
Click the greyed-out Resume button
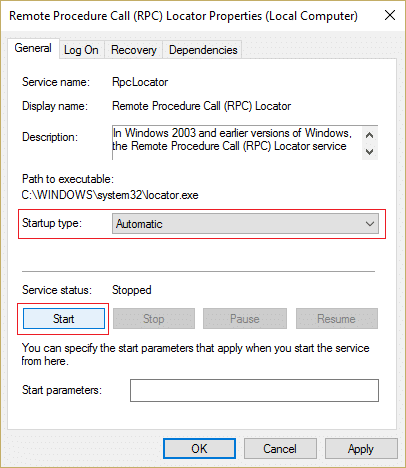tap(337, 319)
